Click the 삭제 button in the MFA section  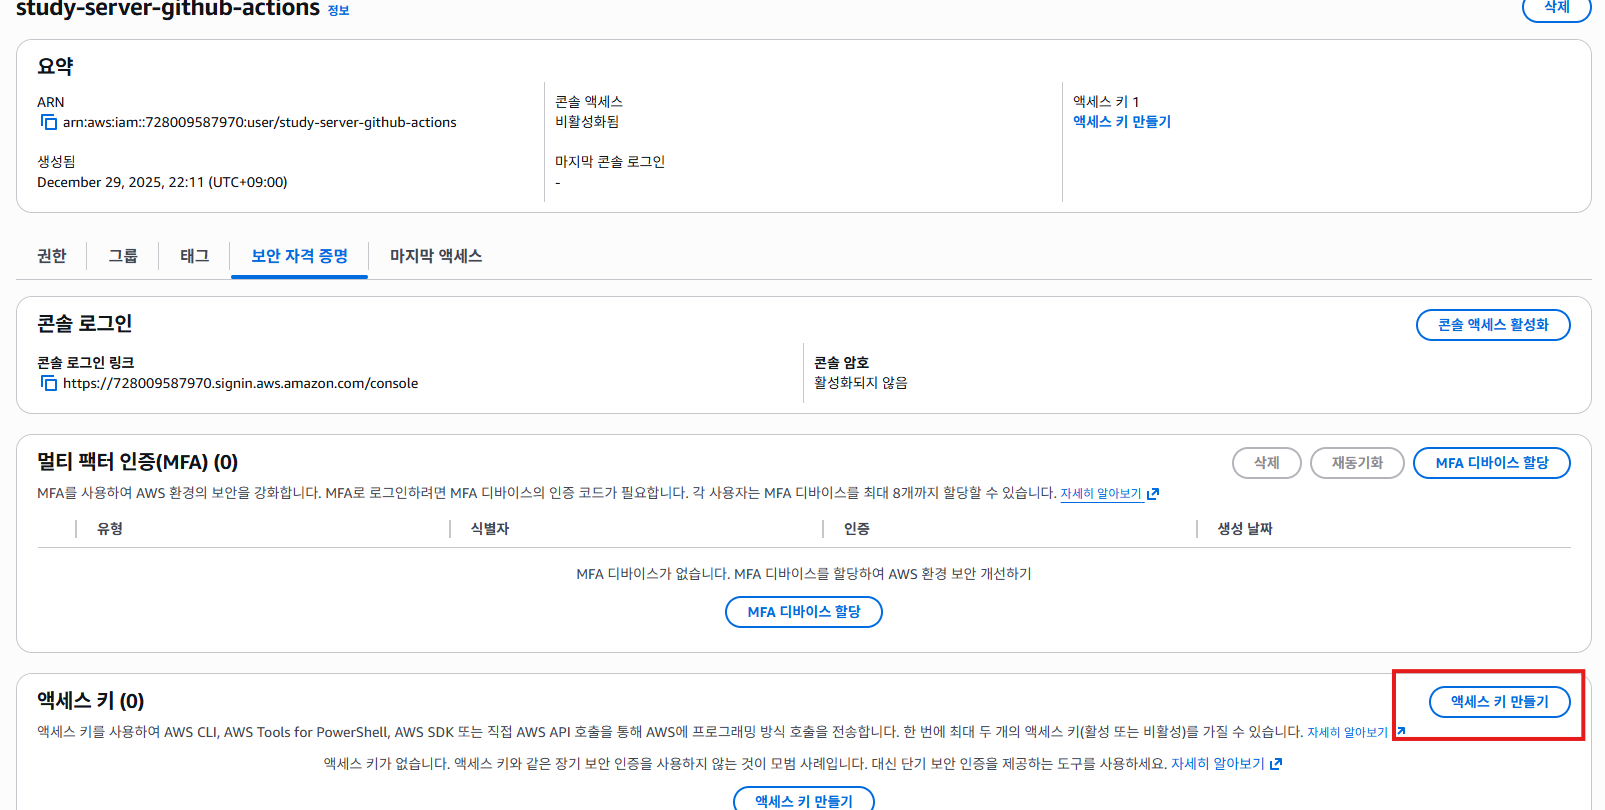1266,463
